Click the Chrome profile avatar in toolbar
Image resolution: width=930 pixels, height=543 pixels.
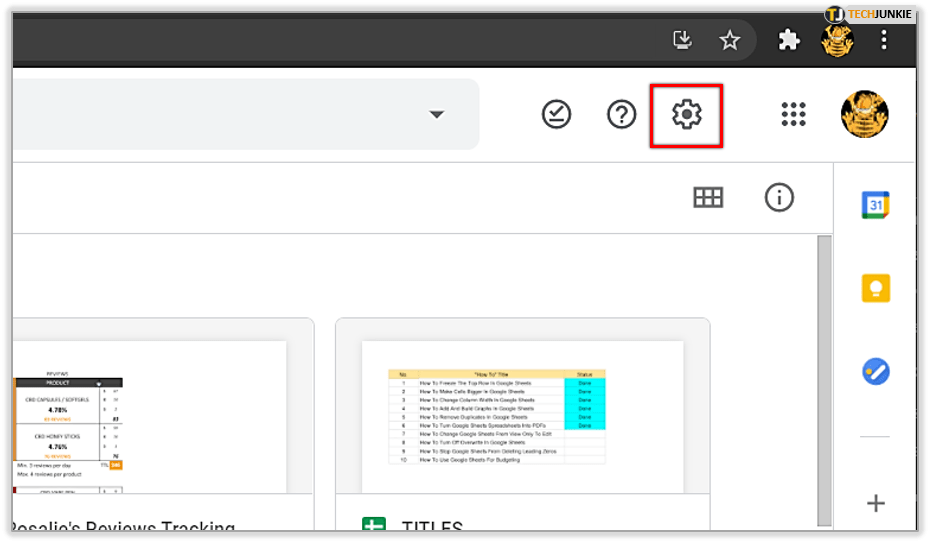click(837, 40)
